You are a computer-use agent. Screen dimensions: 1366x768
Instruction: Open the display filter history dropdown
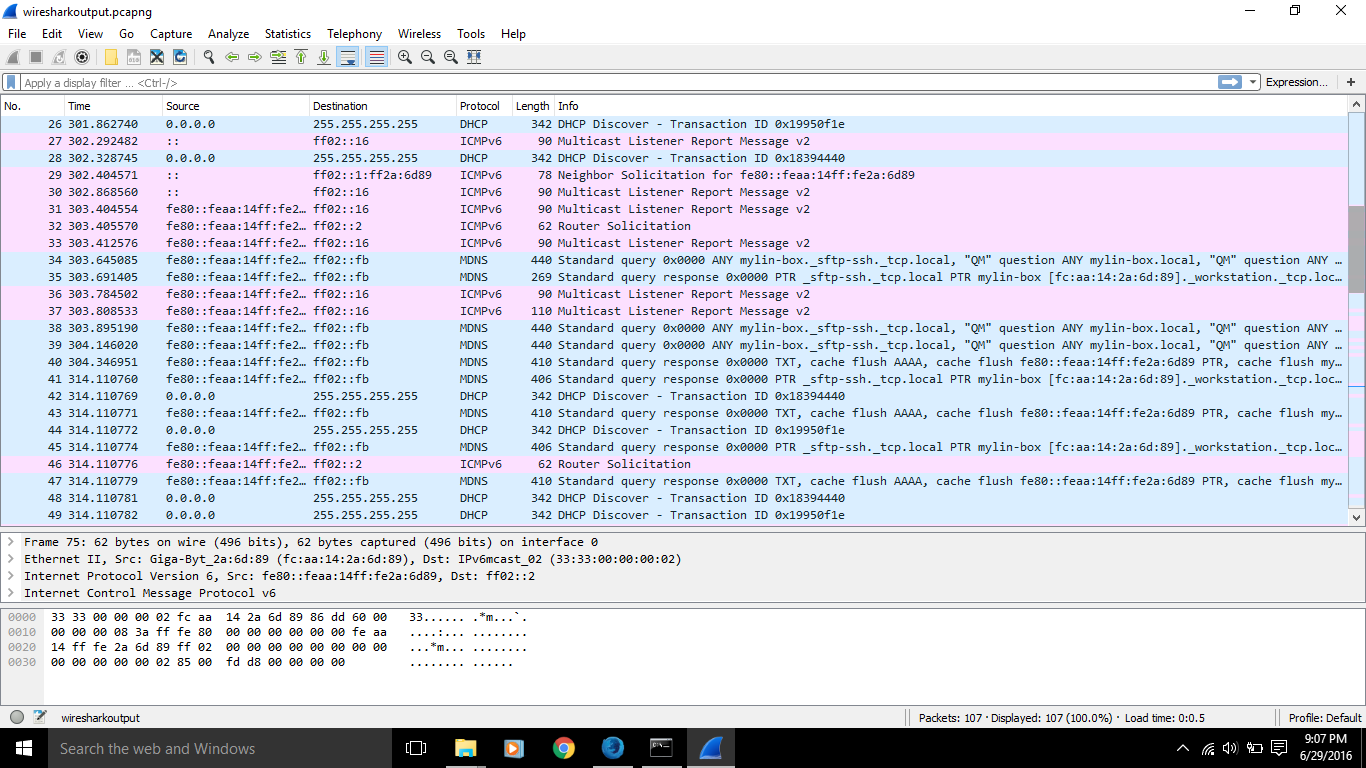1252,82
